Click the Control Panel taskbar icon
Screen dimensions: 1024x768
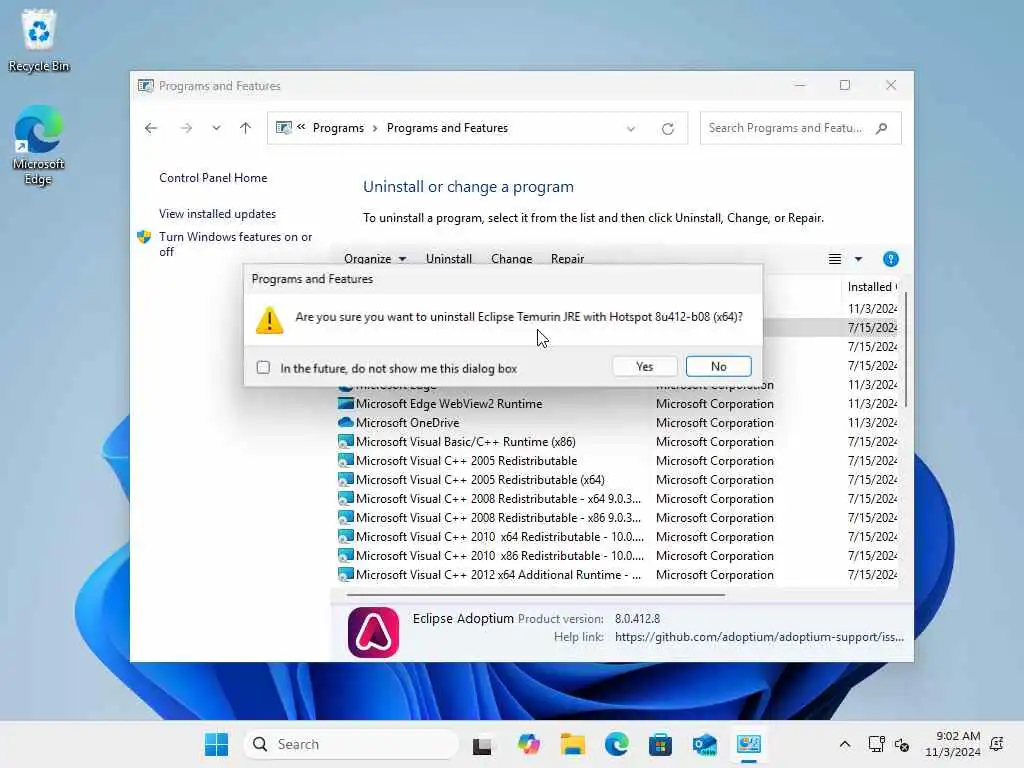pos(748,744)
